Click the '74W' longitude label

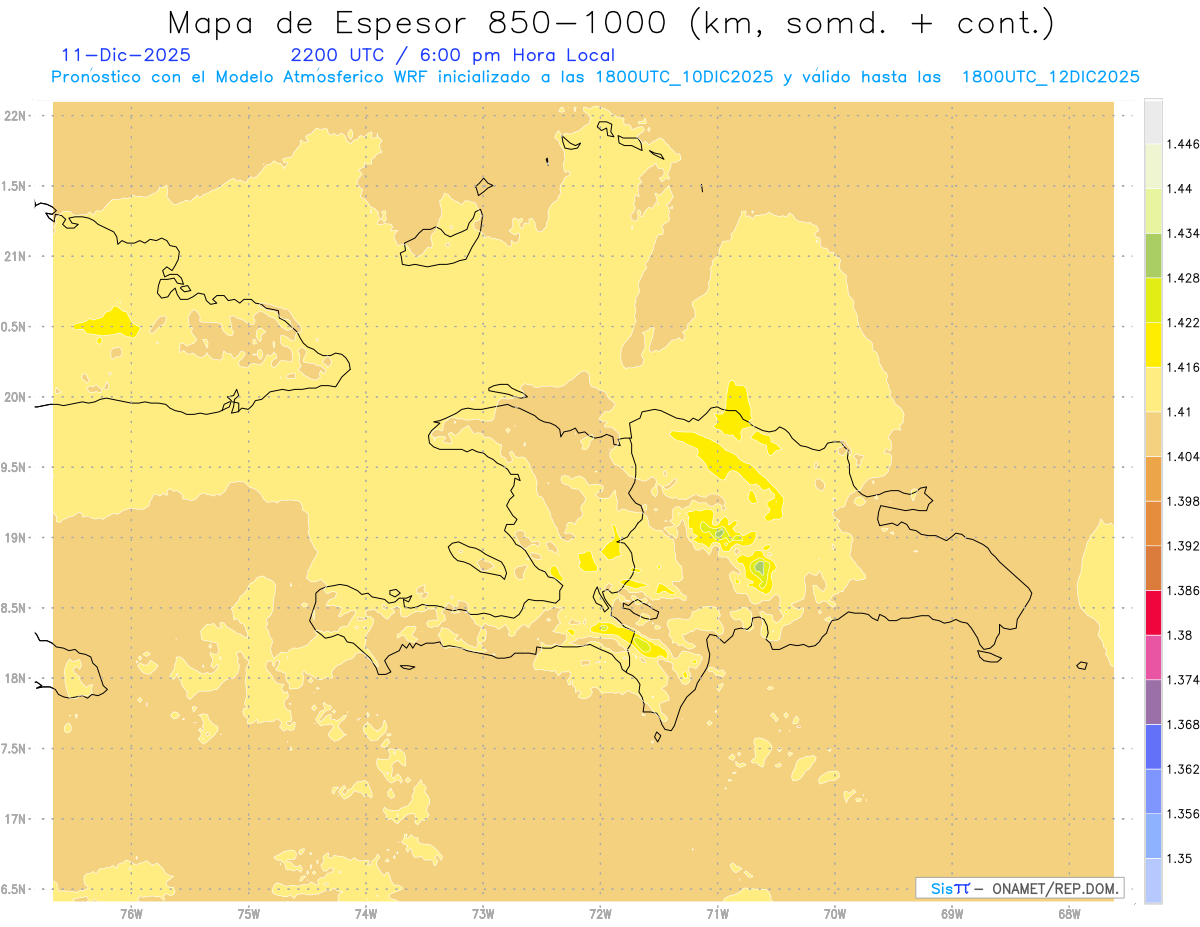click(x=365, y=913)
